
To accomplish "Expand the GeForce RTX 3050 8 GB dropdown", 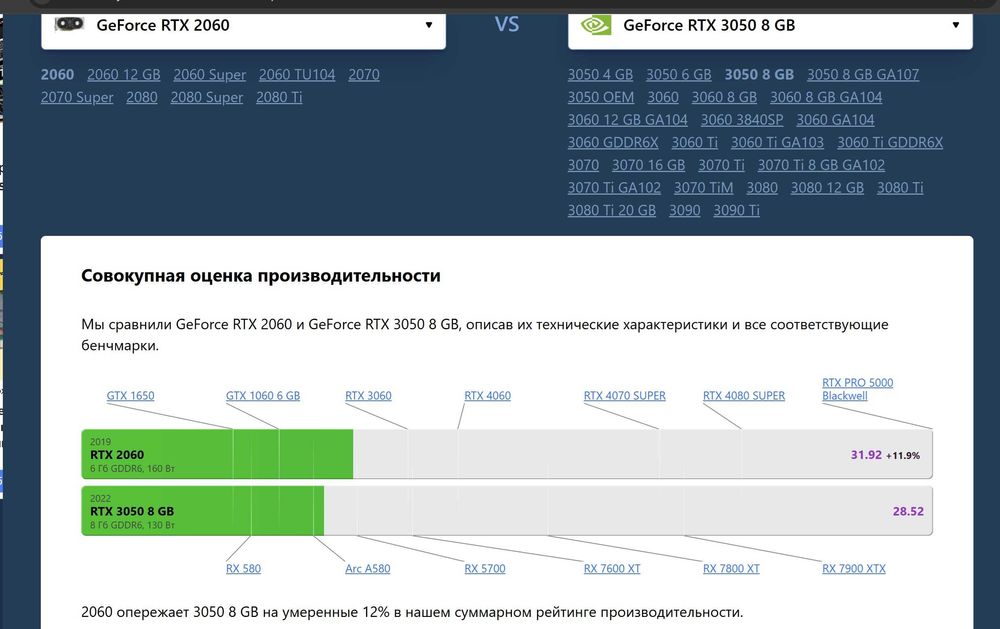I will (x=956, y=25).
